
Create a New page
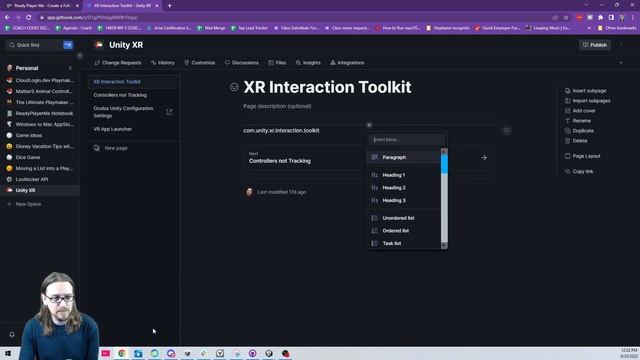[111, 148]
